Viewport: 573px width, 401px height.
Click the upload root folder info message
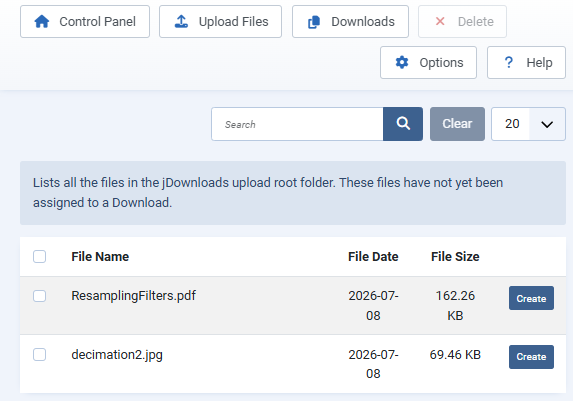tap(293, 193)
